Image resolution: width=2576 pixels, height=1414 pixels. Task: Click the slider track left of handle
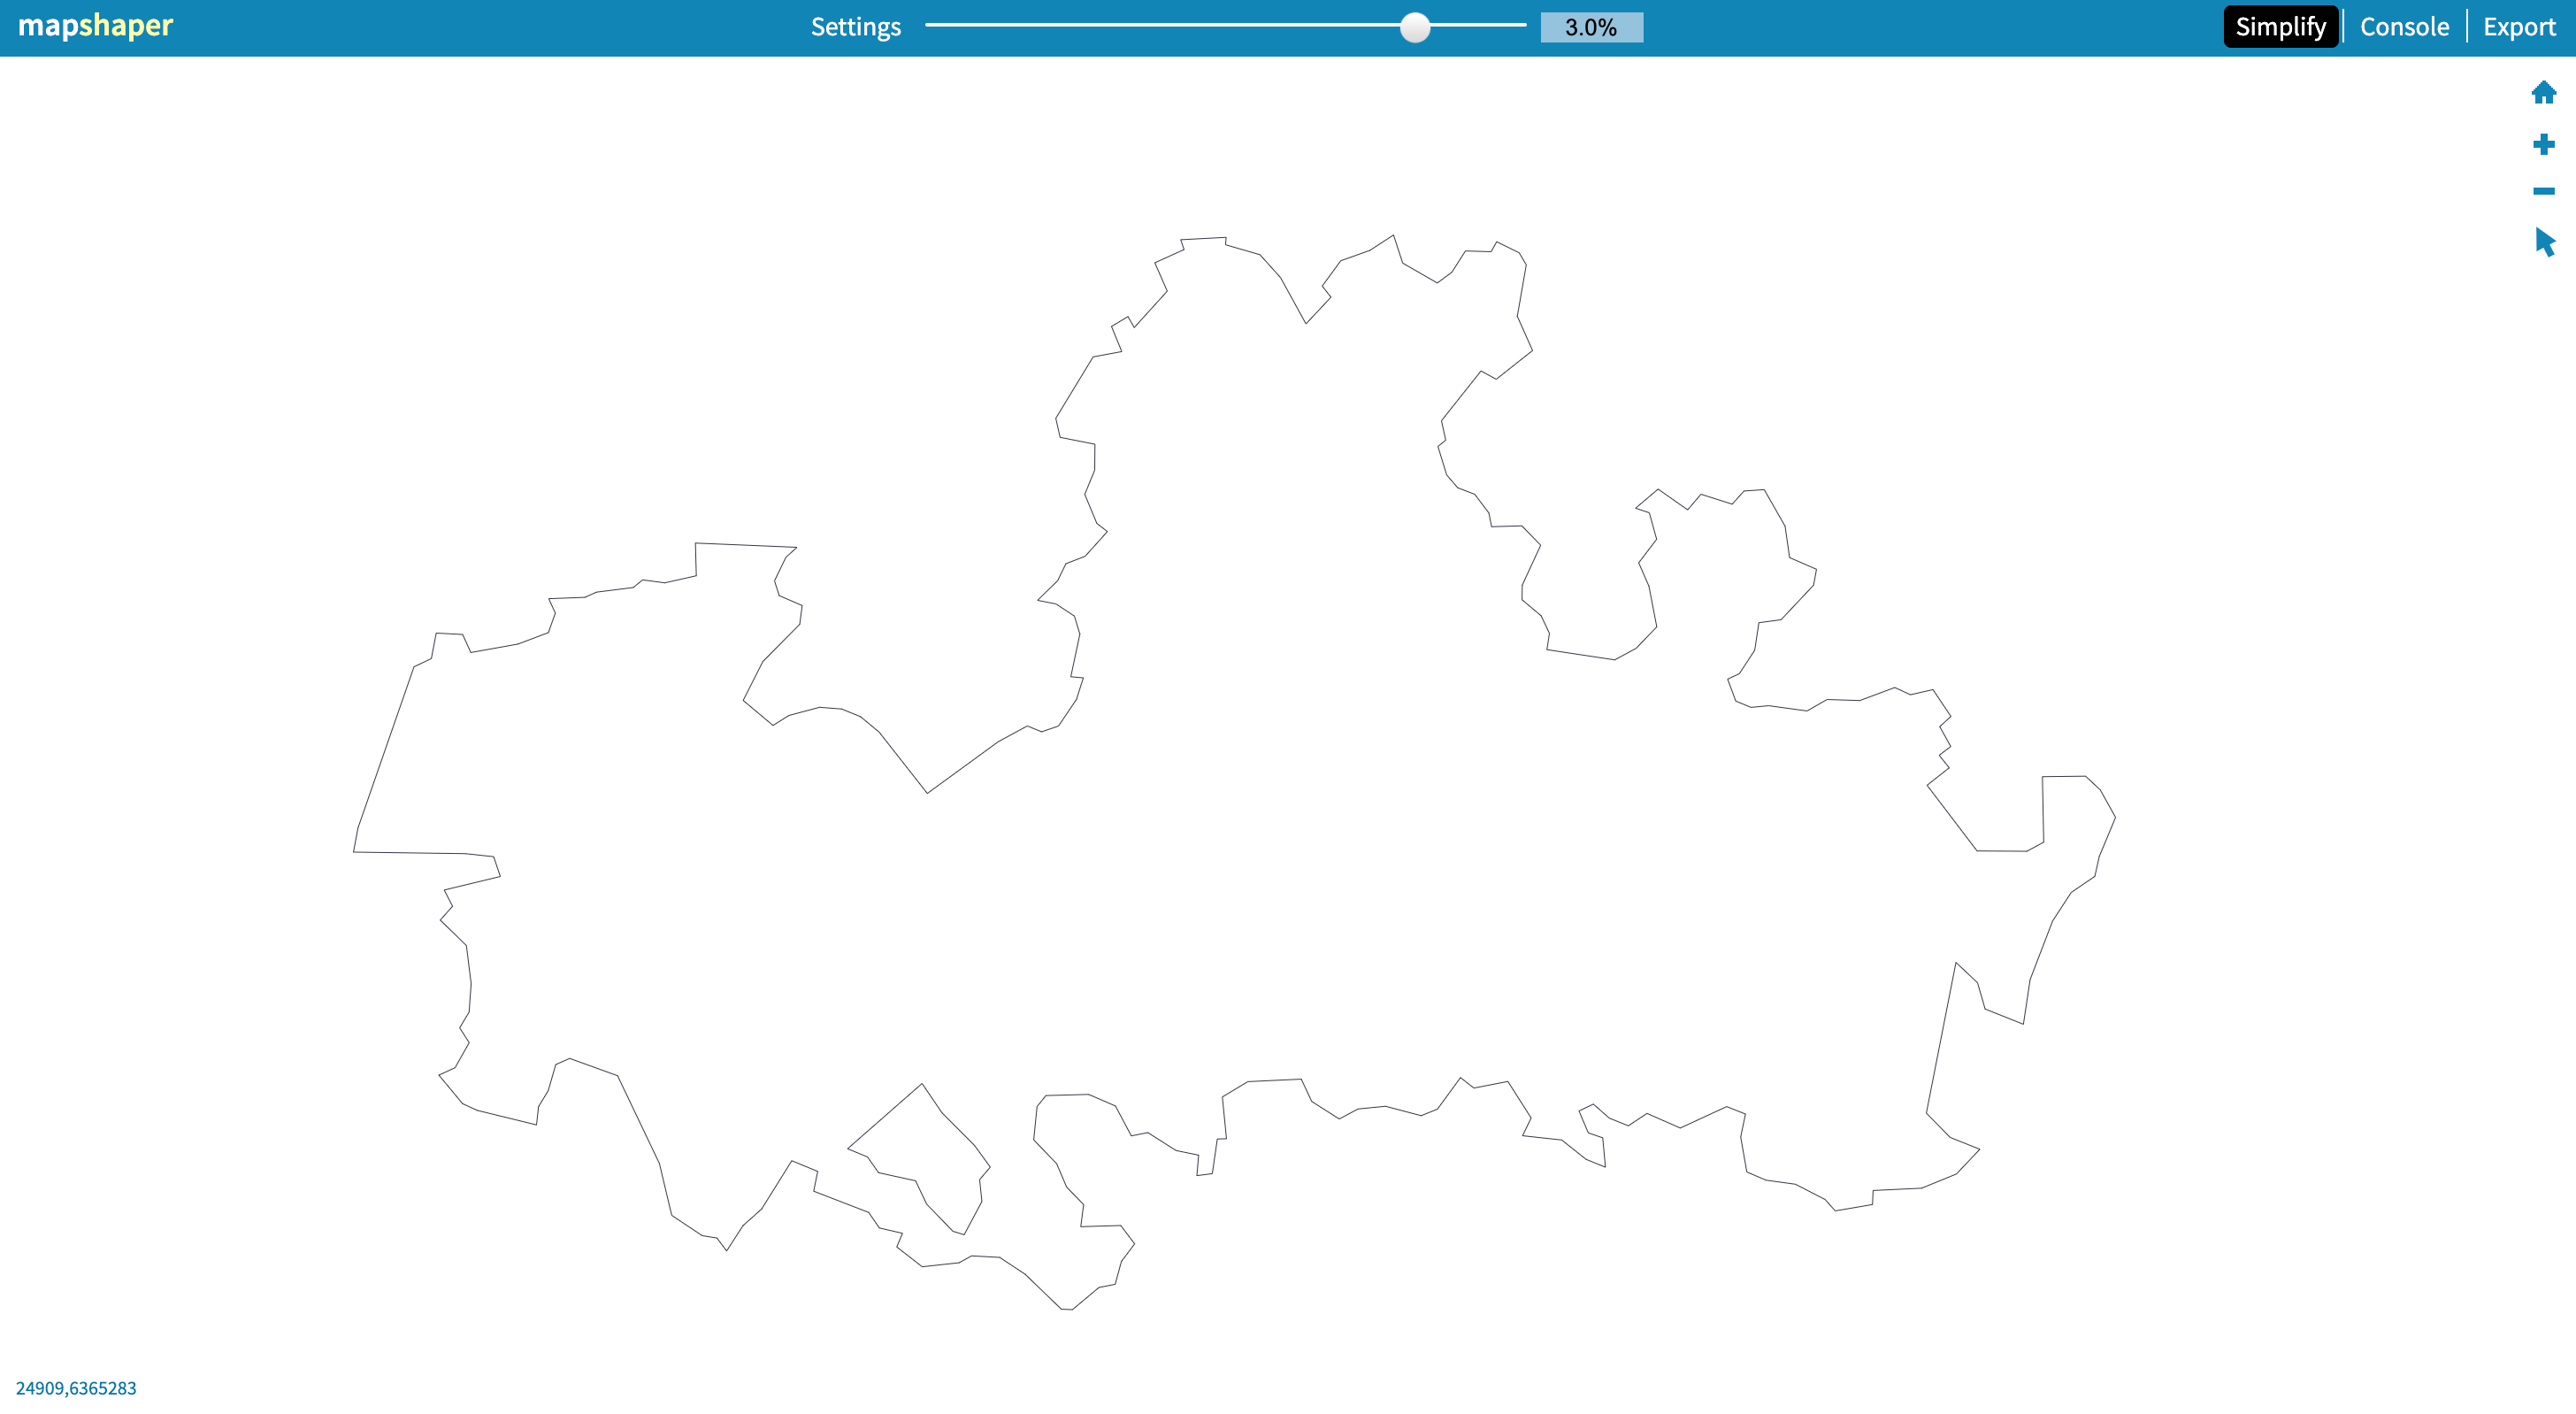(x=1150, y=25)
